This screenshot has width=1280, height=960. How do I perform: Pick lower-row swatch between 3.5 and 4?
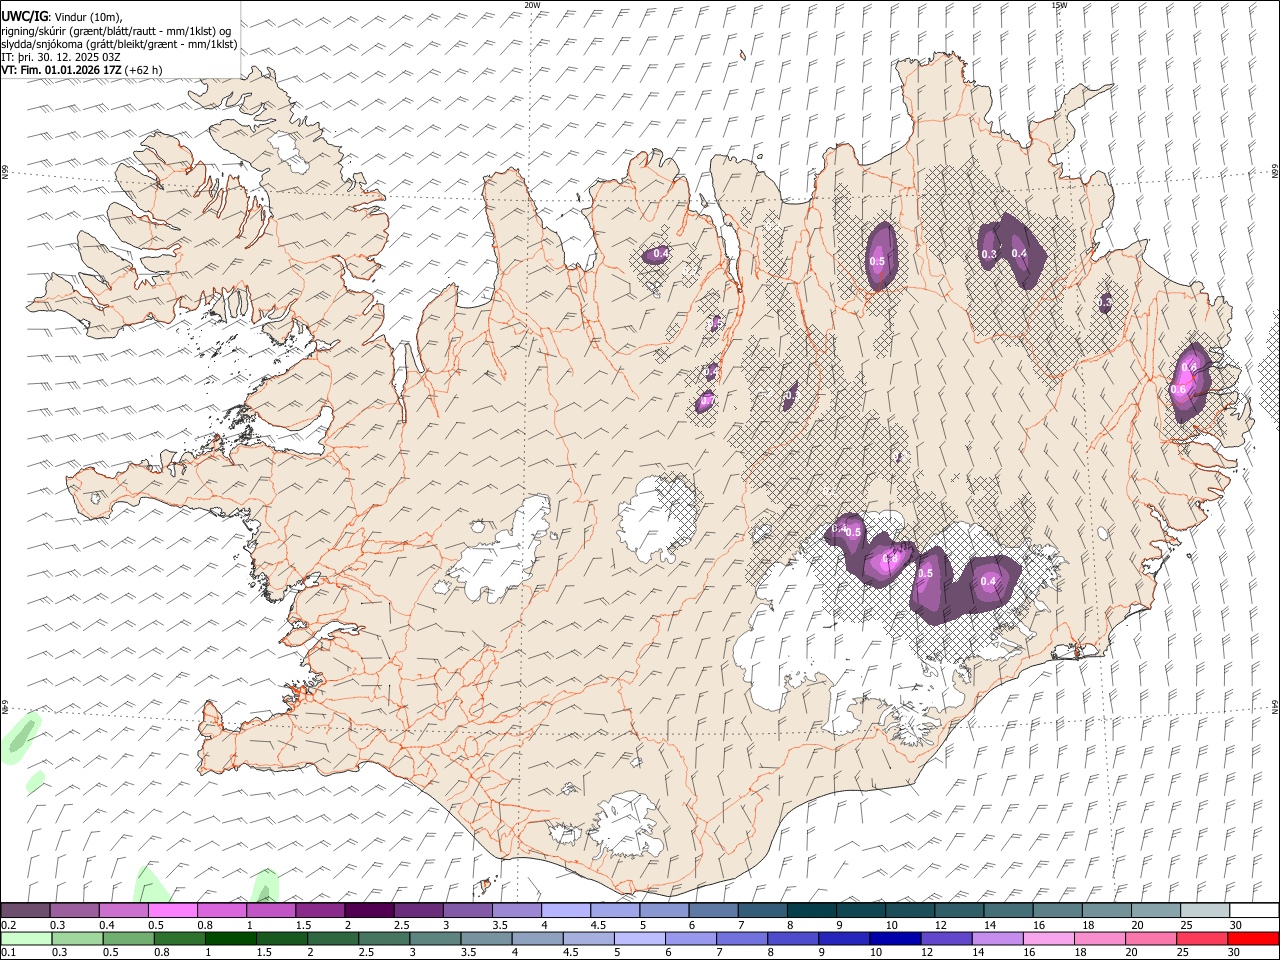click(x=485, y=938)
